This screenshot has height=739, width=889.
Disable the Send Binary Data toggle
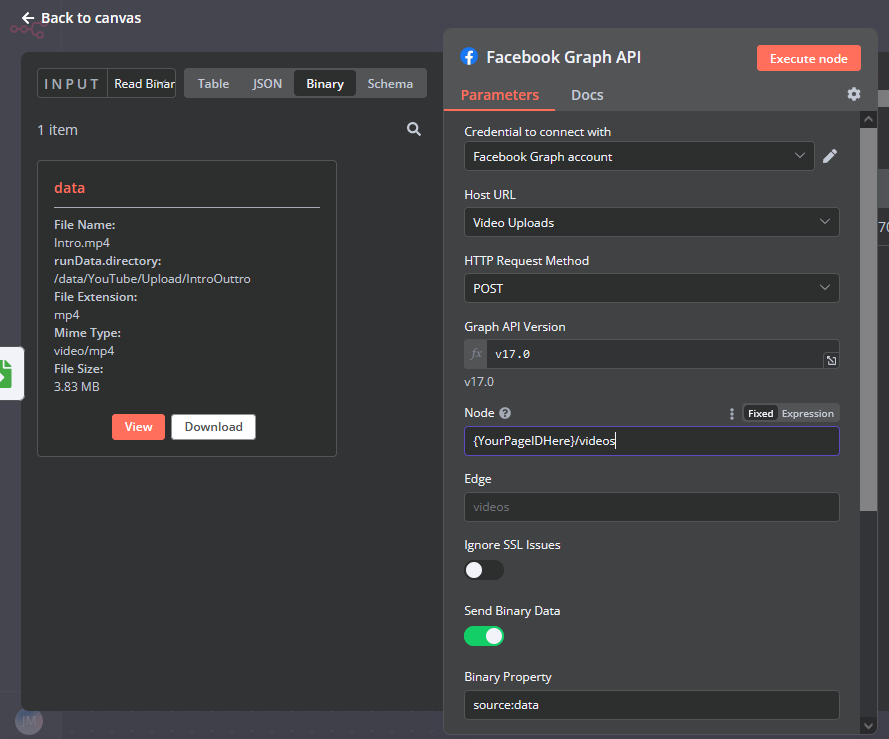[x=484, y=636]
